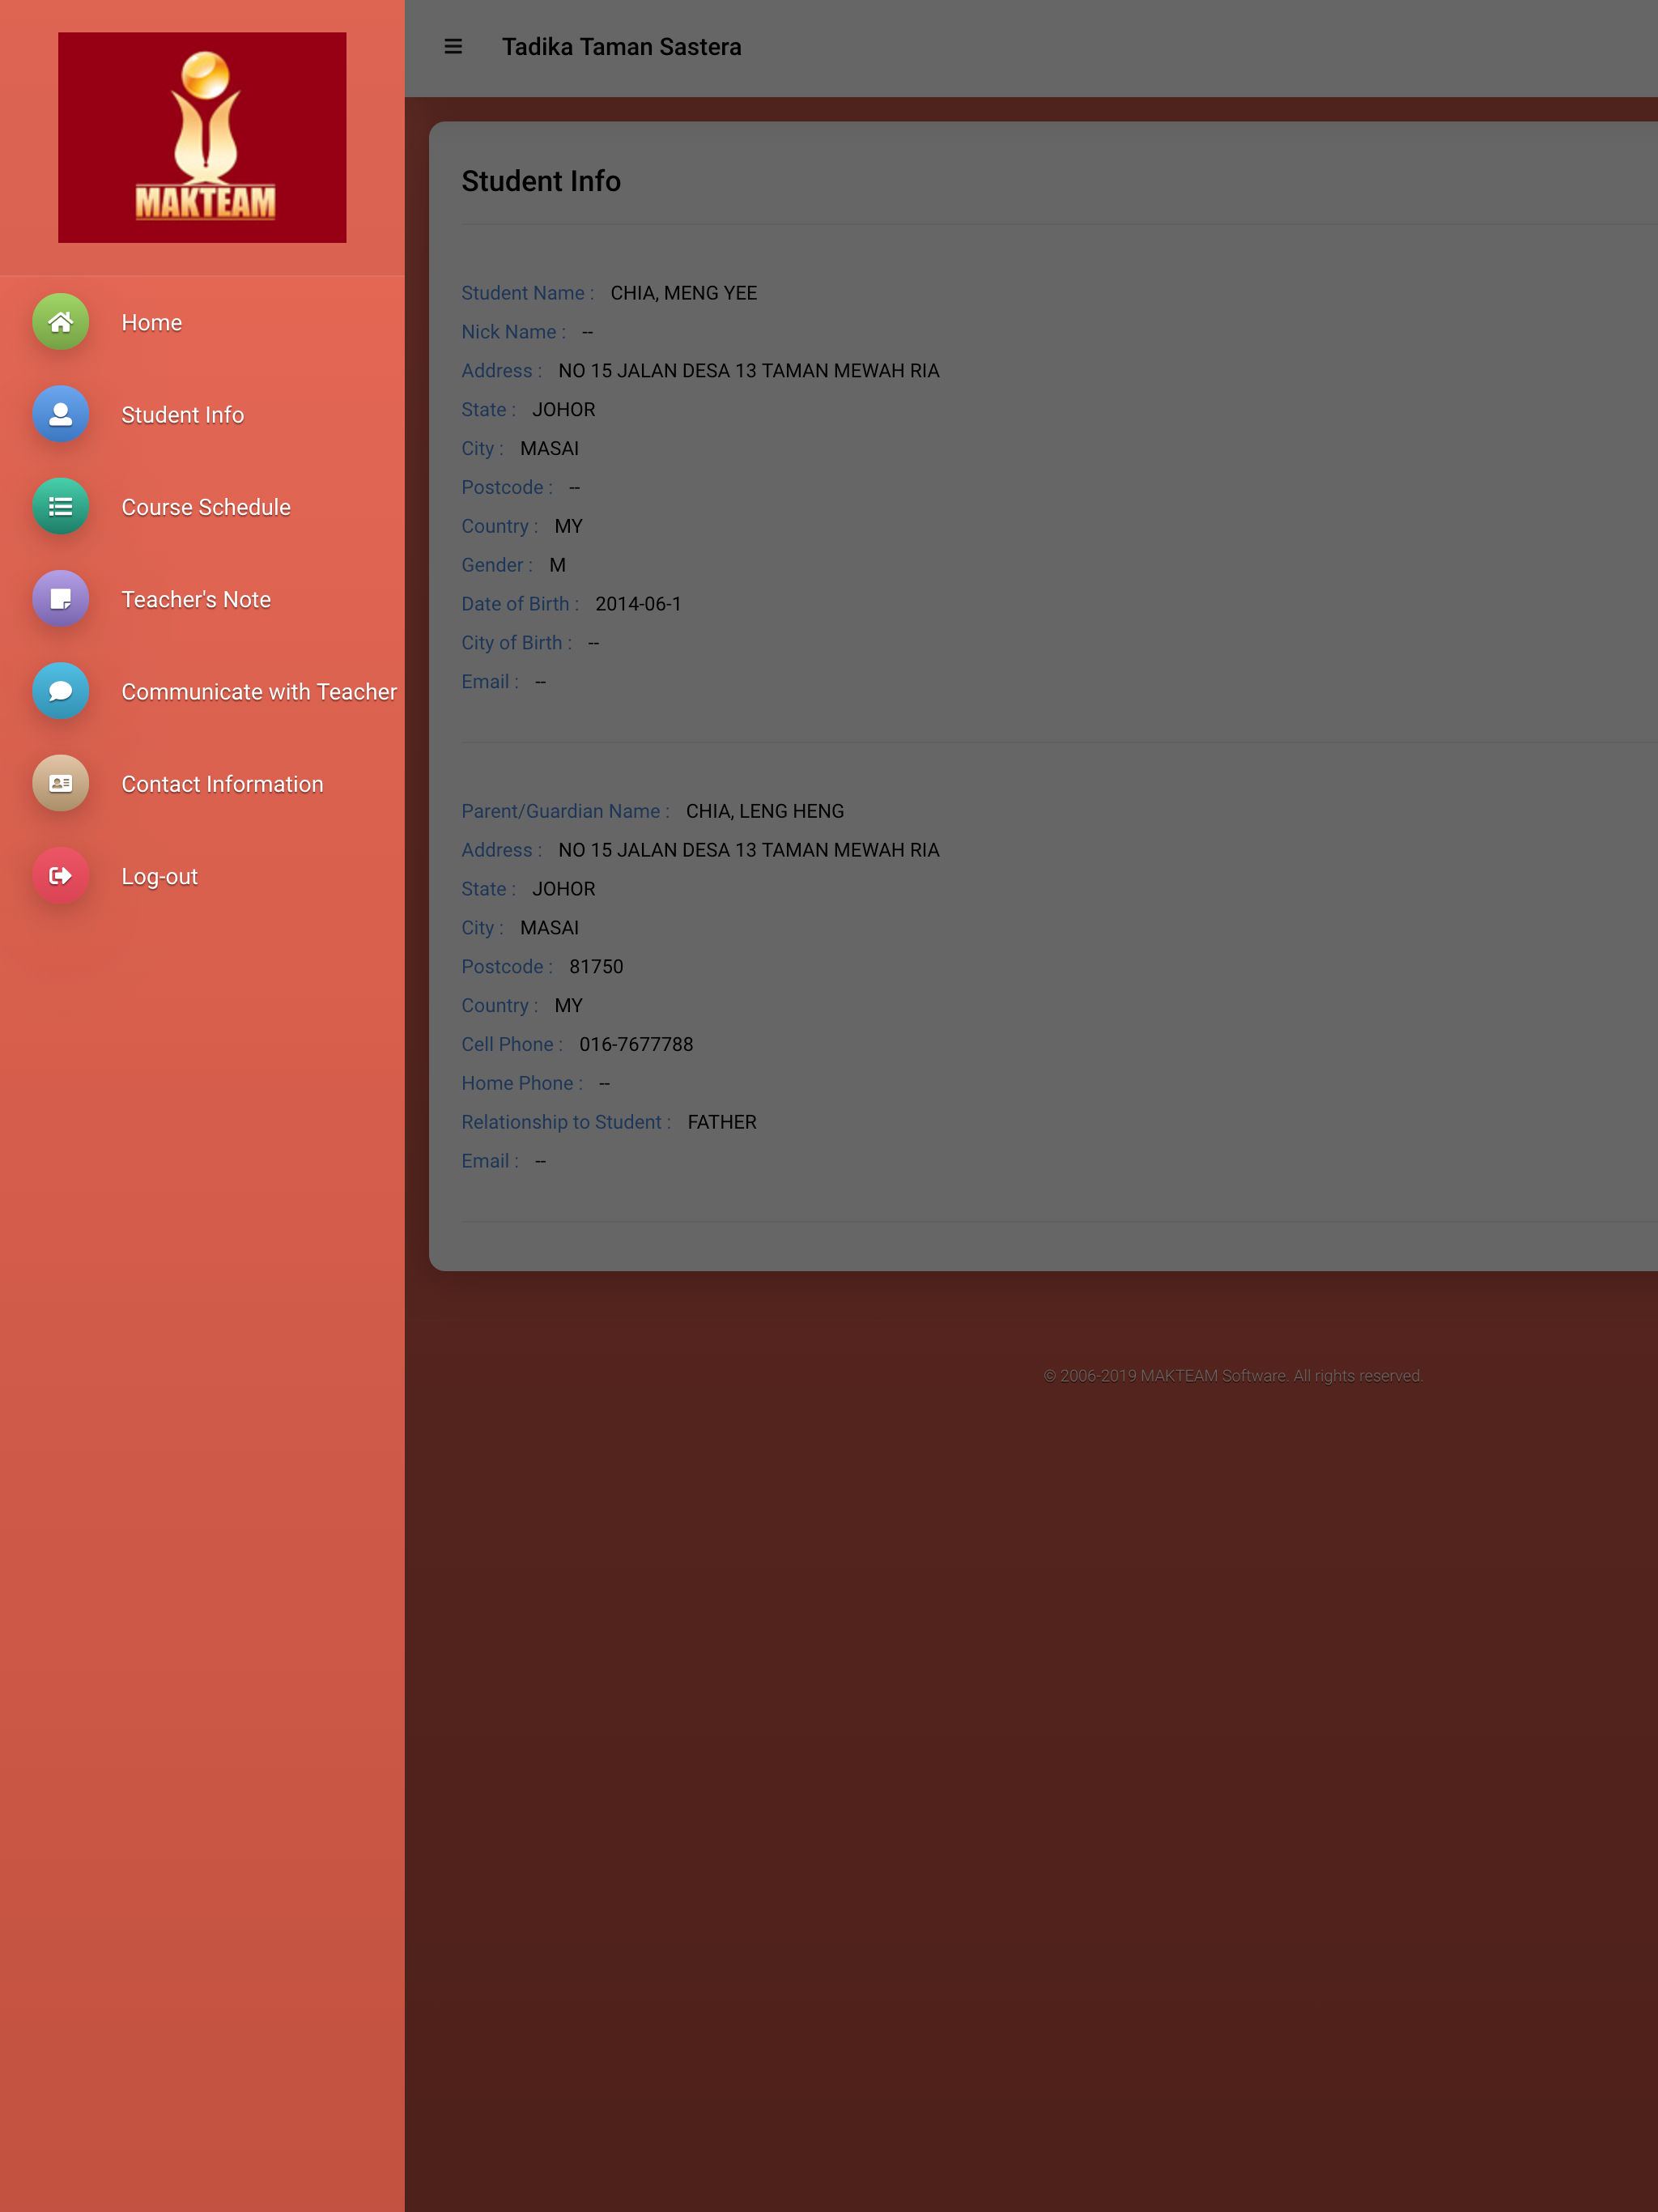Screen dimensions: 1658x2212
Task: Go to Course Schedule
Action: pos(206,507)
